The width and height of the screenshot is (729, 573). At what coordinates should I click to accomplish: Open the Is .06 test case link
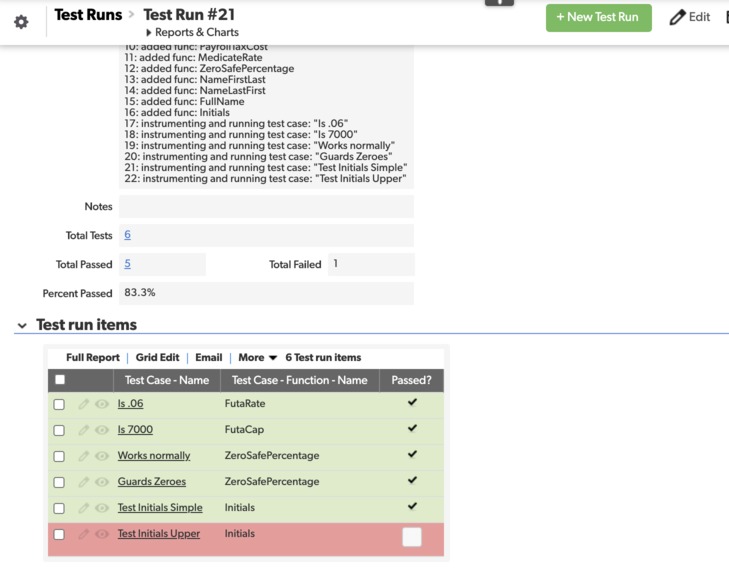coord(130,404)
